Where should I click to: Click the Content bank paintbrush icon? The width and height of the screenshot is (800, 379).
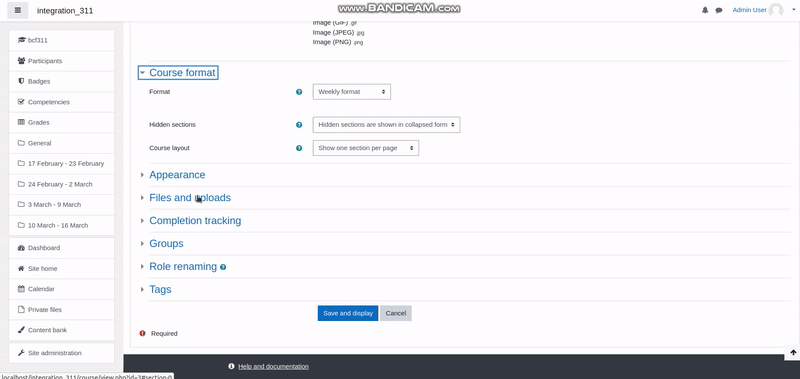pyautogui.click(x=21, y=330)
